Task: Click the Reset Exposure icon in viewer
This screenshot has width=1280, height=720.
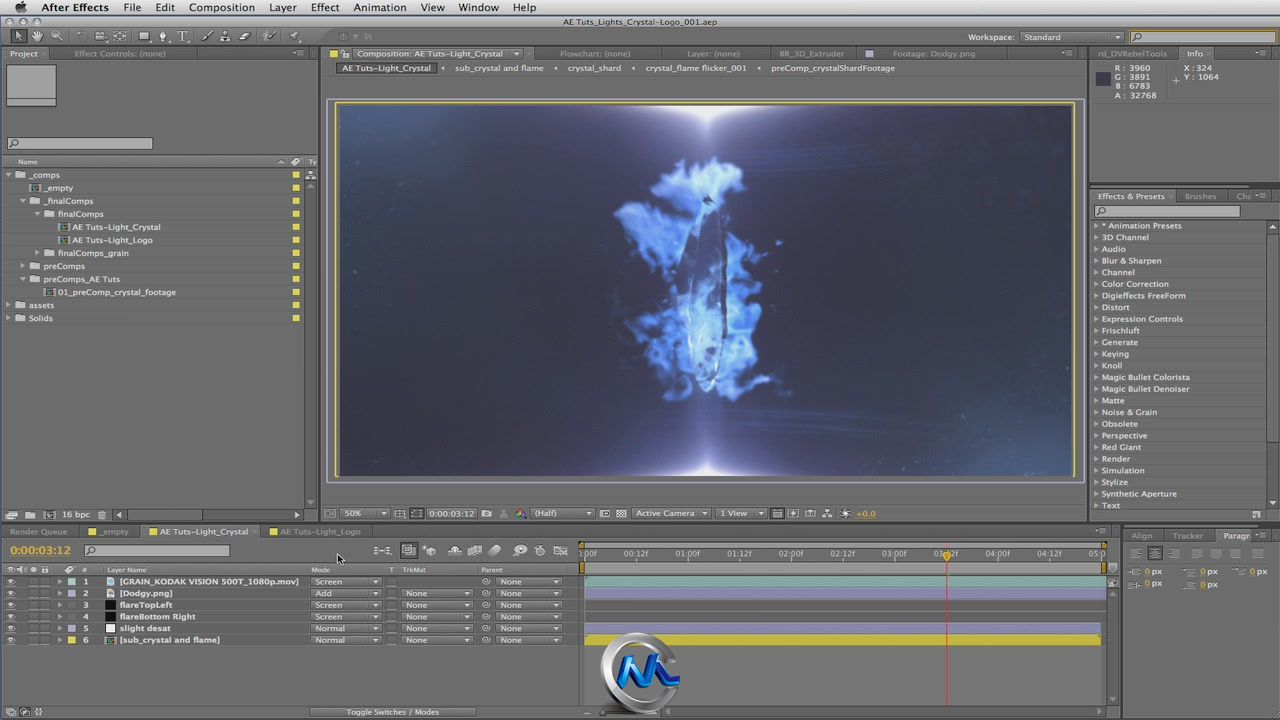Action: [x=845, y=513]
